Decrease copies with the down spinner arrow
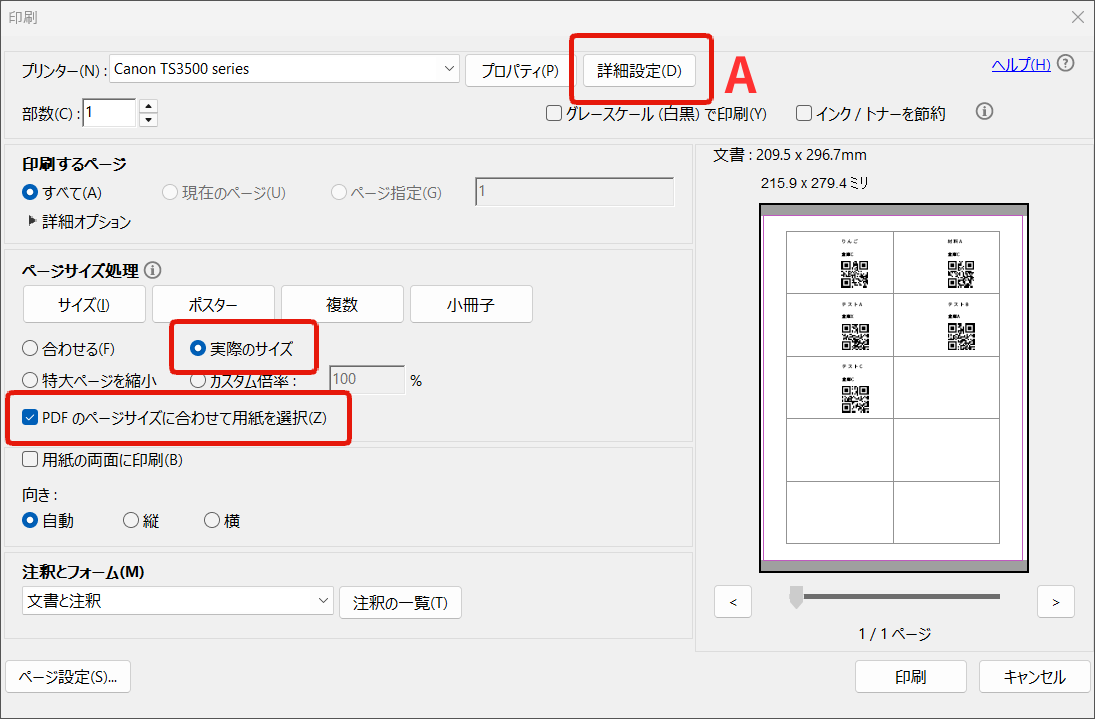 (148, 120)
